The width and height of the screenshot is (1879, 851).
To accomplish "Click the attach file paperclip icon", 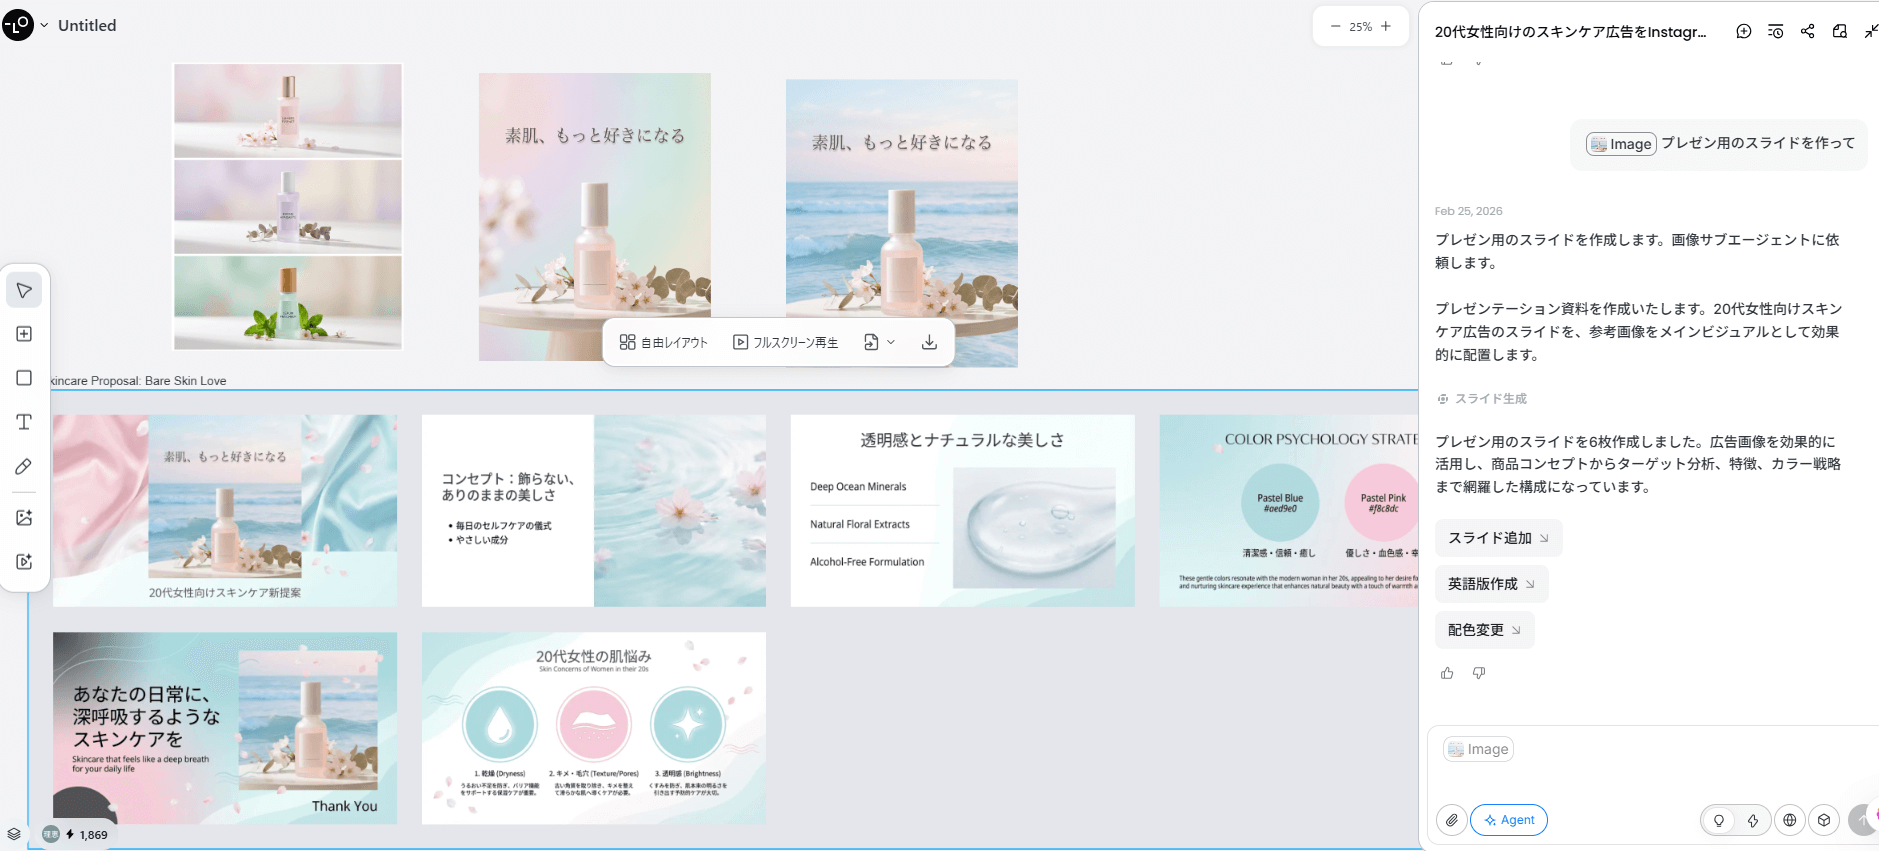I will [x=1452, y=820].
